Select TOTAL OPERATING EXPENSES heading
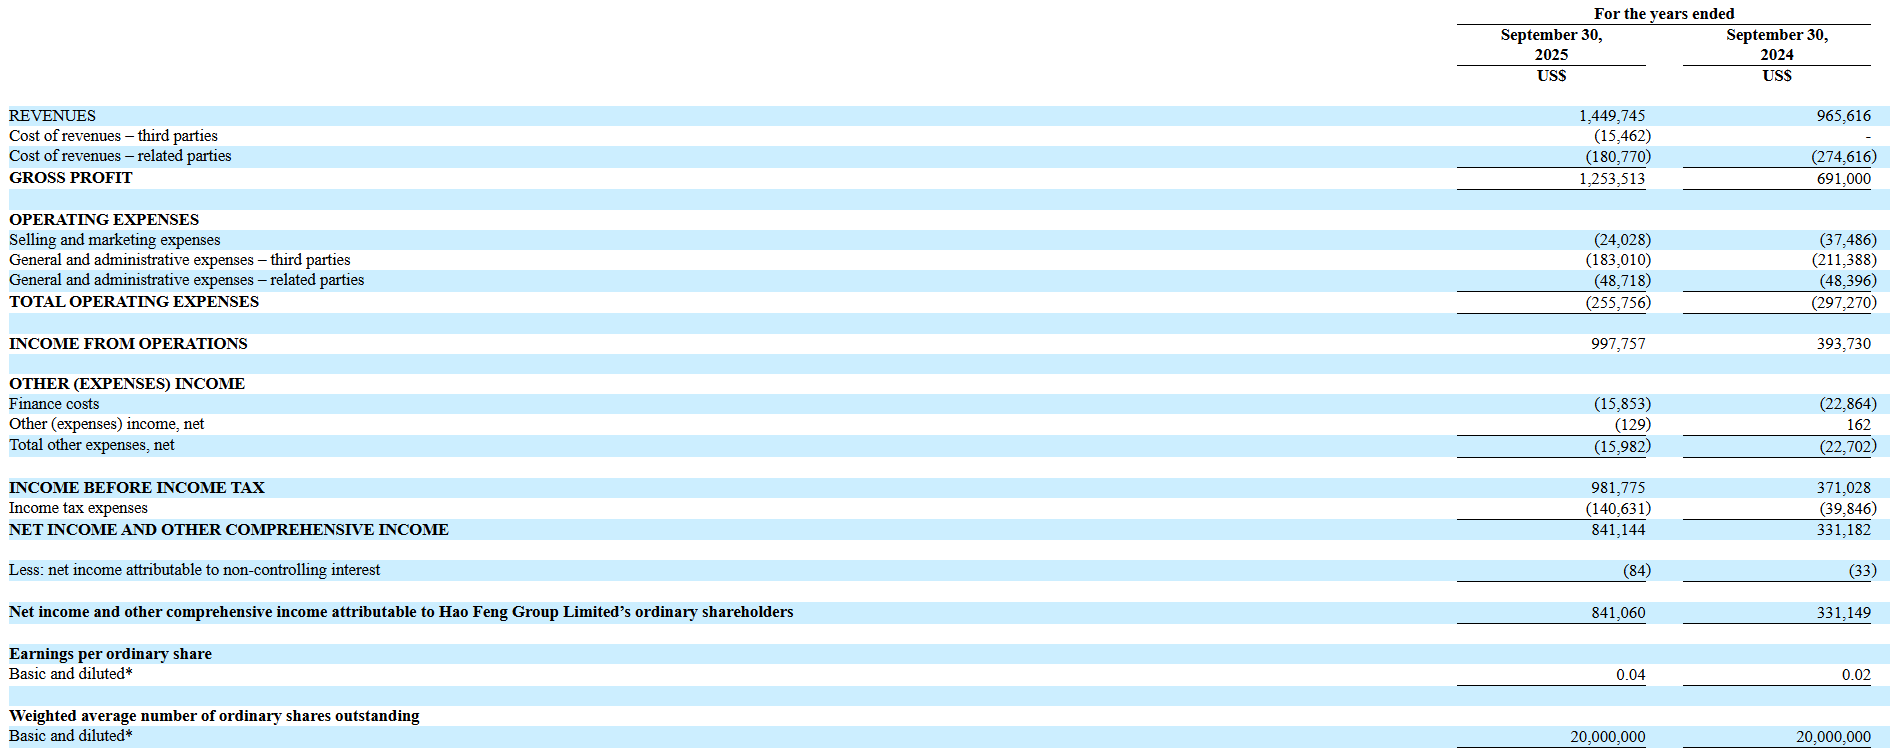Screen dimensions: 1895x750 (134, 302)
